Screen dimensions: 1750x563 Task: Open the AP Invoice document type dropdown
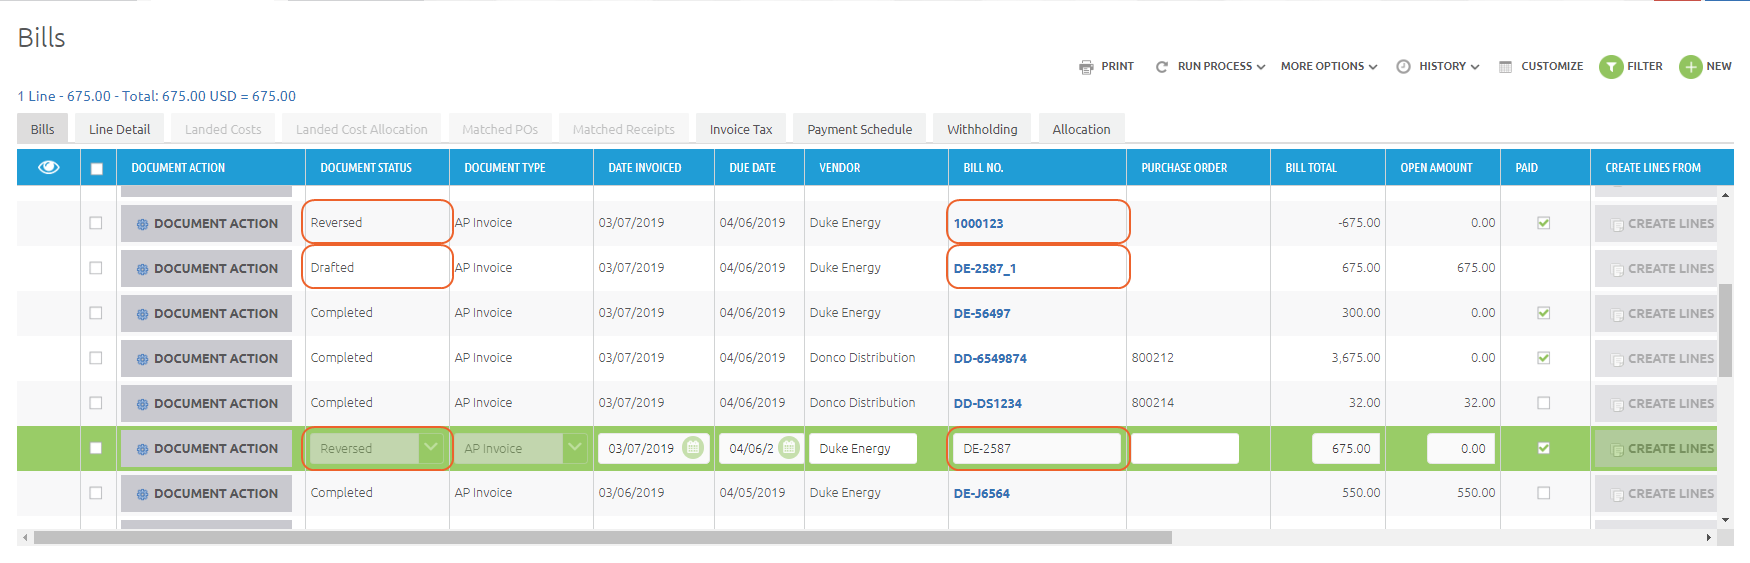pos(574,448)
